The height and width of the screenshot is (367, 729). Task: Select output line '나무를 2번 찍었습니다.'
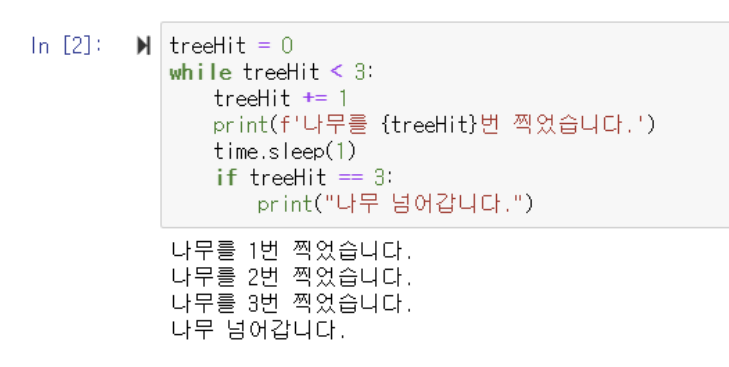[292, 278]
